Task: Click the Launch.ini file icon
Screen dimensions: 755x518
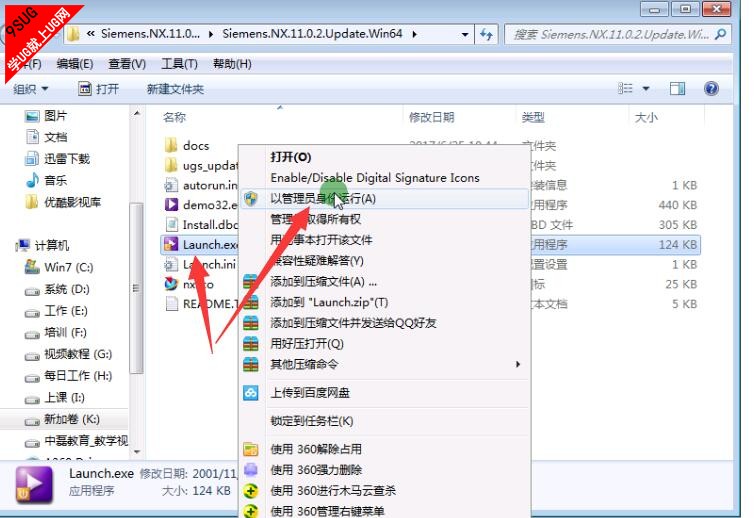Action: coord(171,264)
